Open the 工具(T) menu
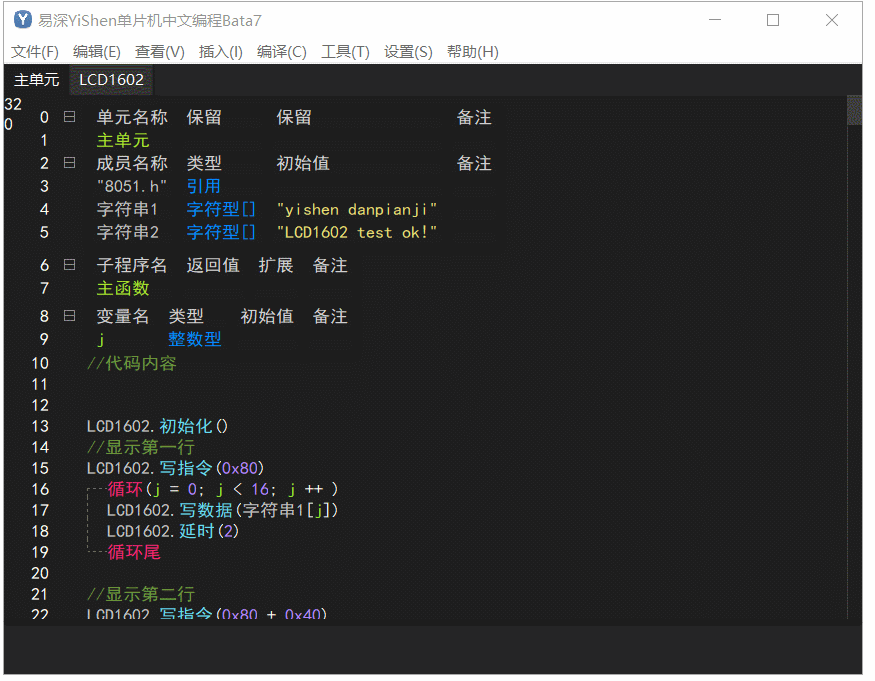Screen dimensions: 875x681 click(x=345, y=52)
